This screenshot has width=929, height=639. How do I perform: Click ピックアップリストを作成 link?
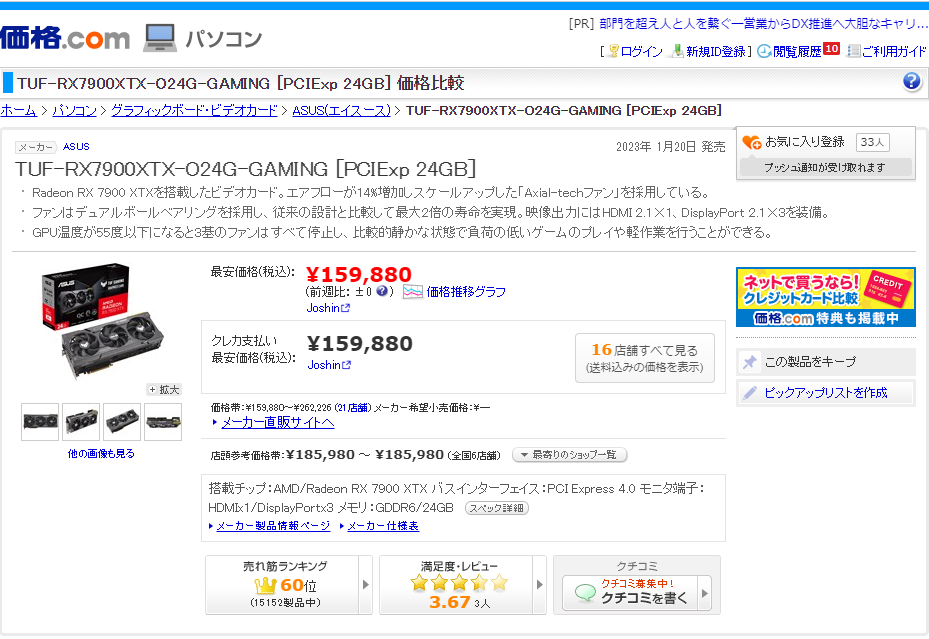click(825, 393)
